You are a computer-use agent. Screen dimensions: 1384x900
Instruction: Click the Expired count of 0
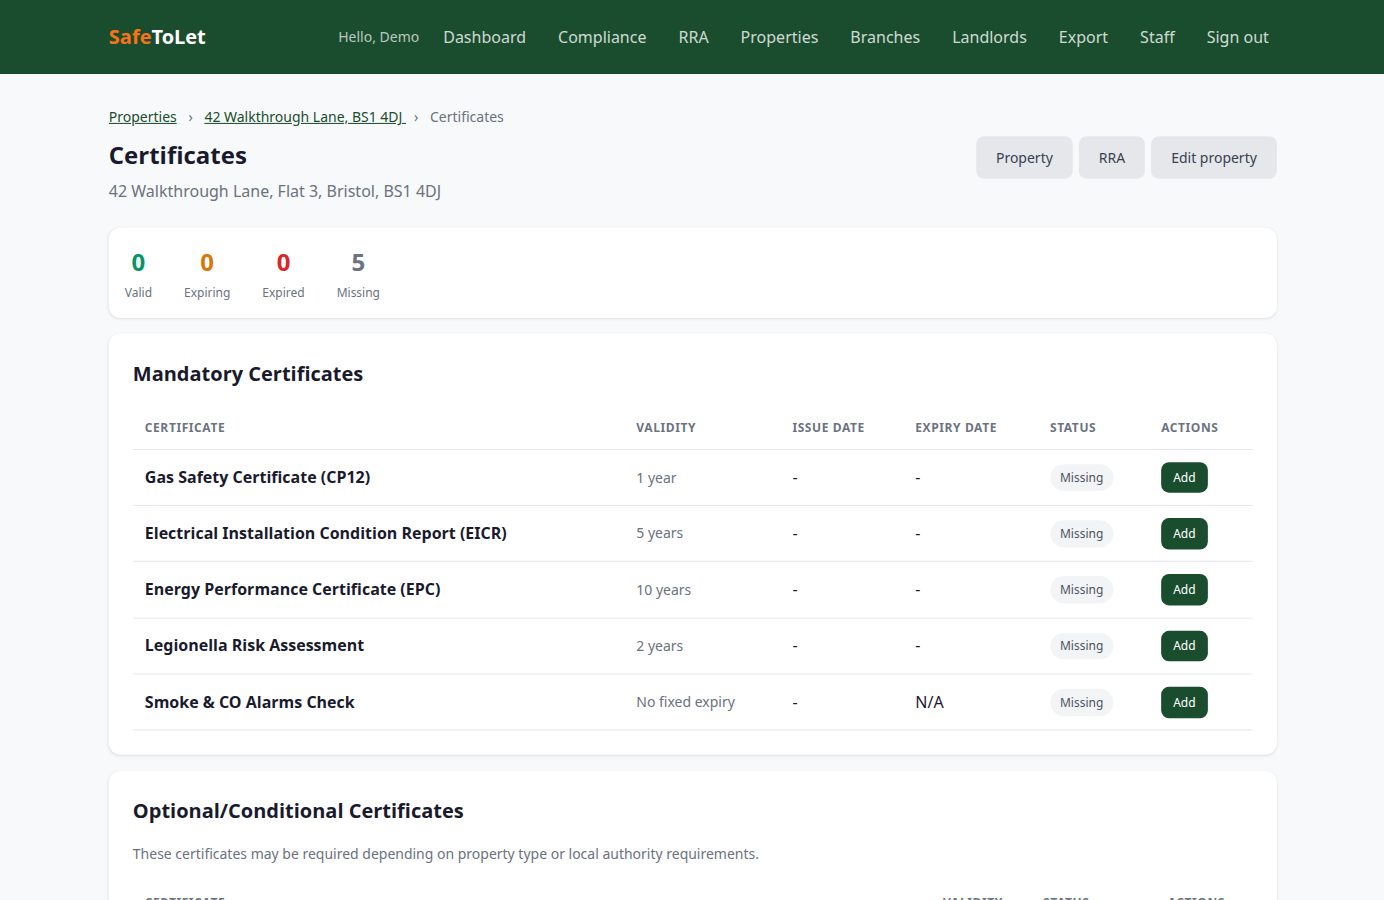[283, 263]
